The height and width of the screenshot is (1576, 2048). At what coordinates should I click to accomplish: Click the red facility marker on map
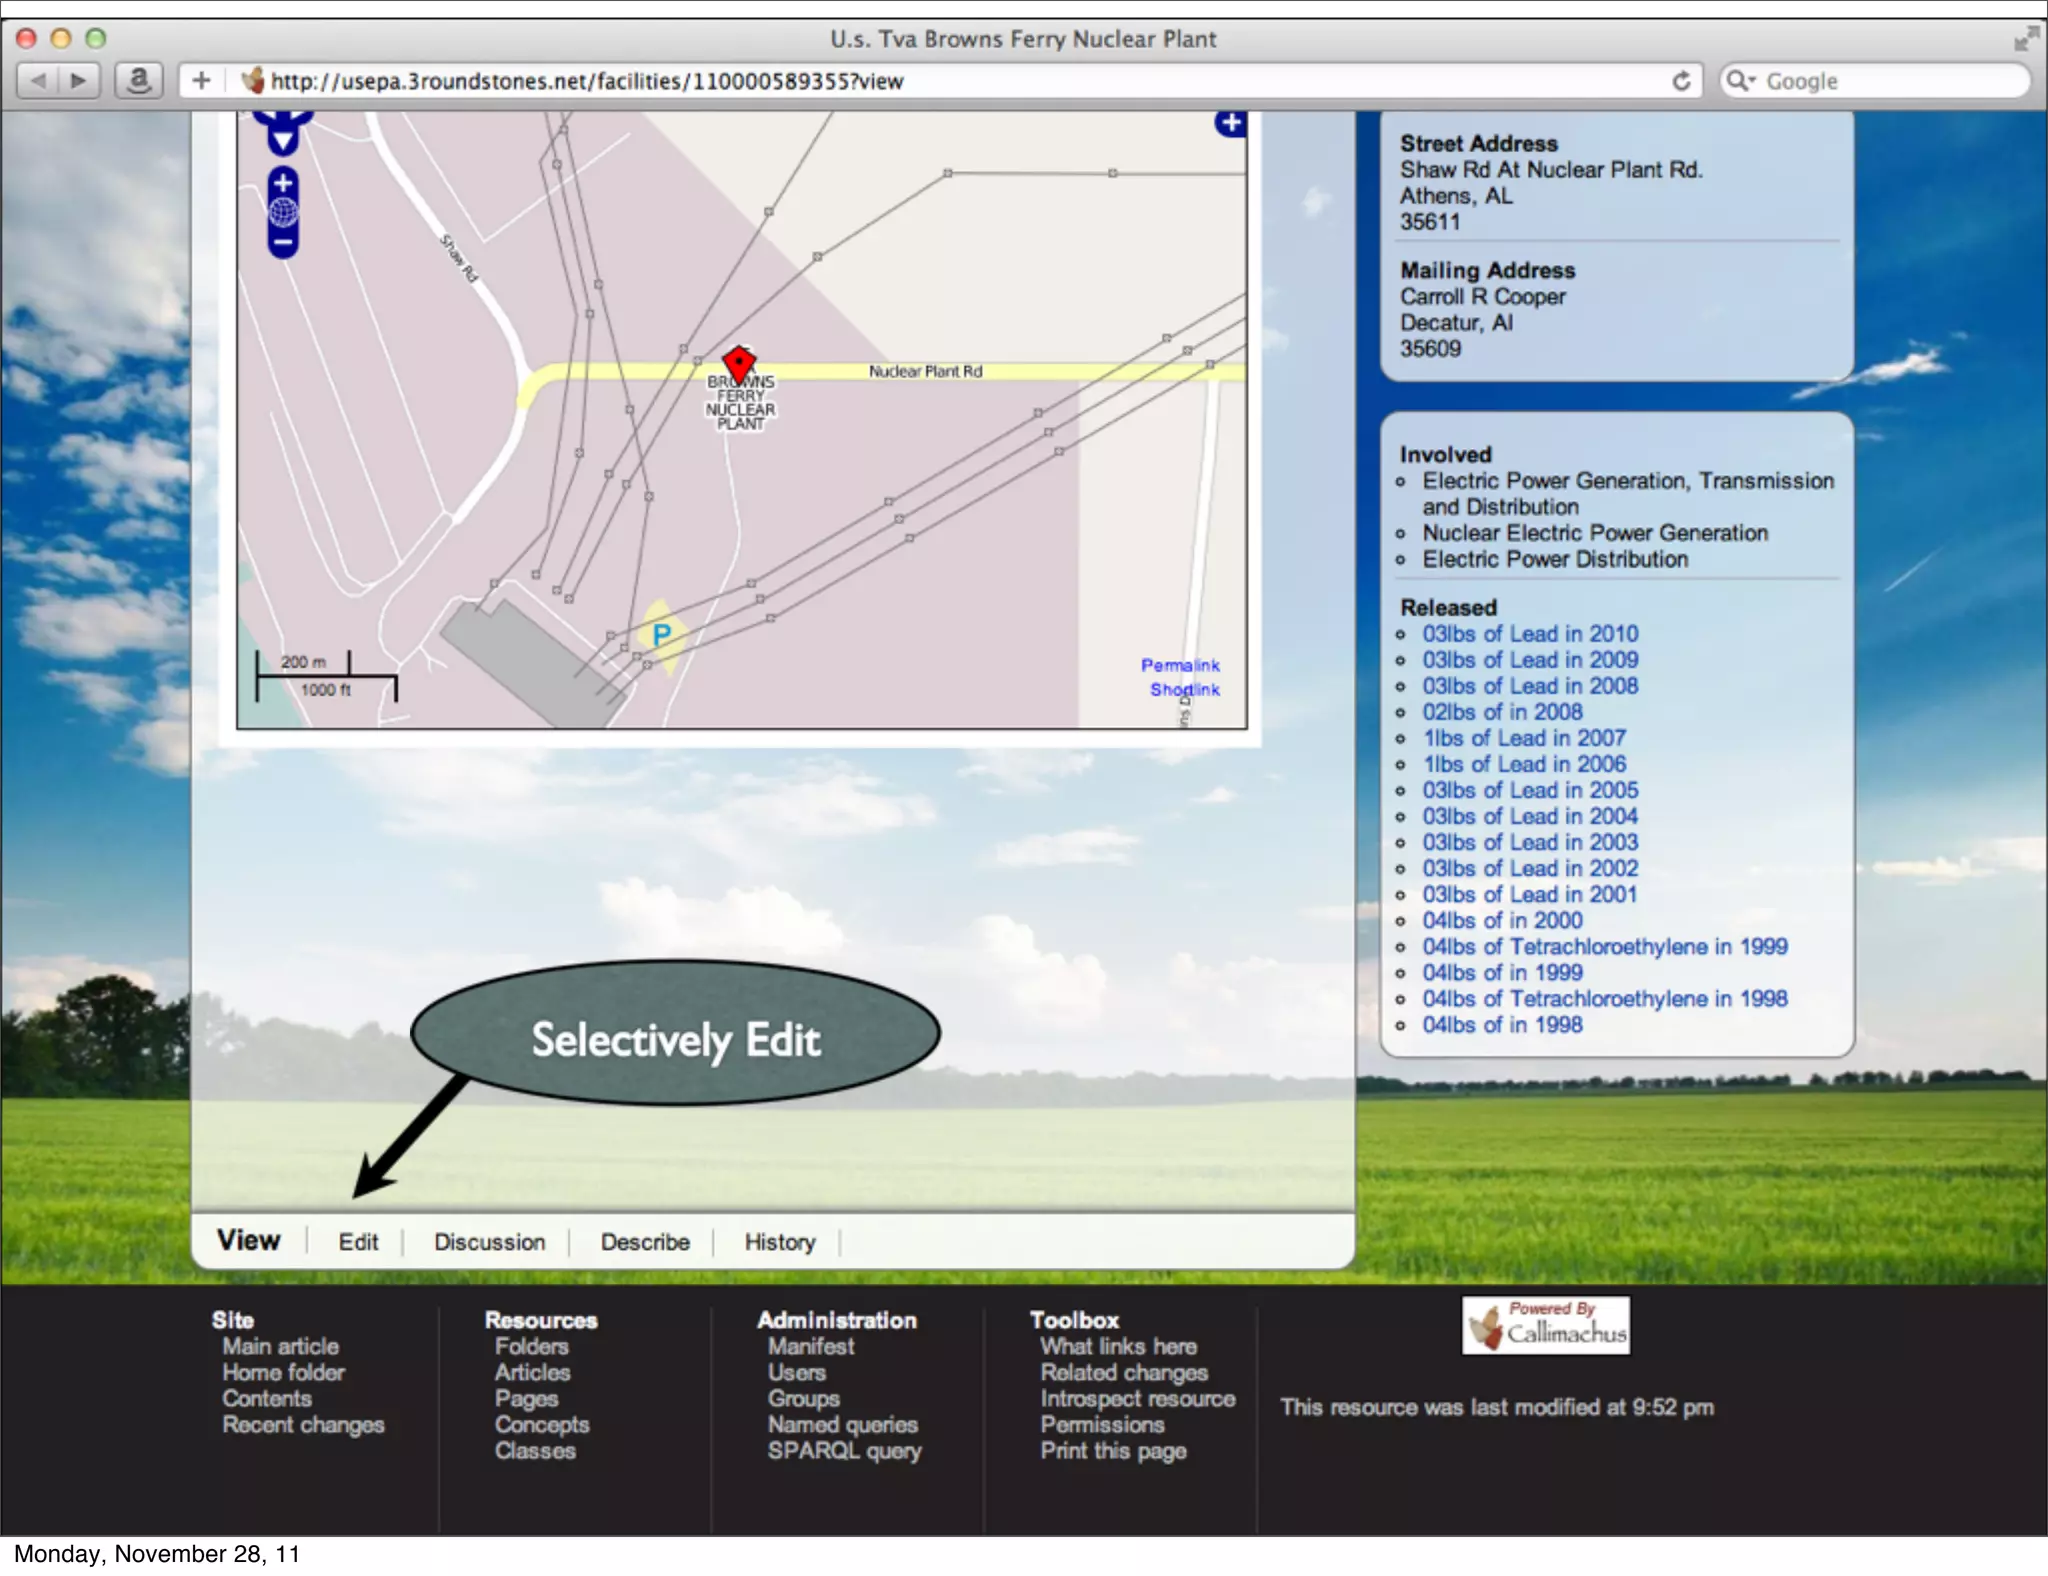click(x=739, y=364)
